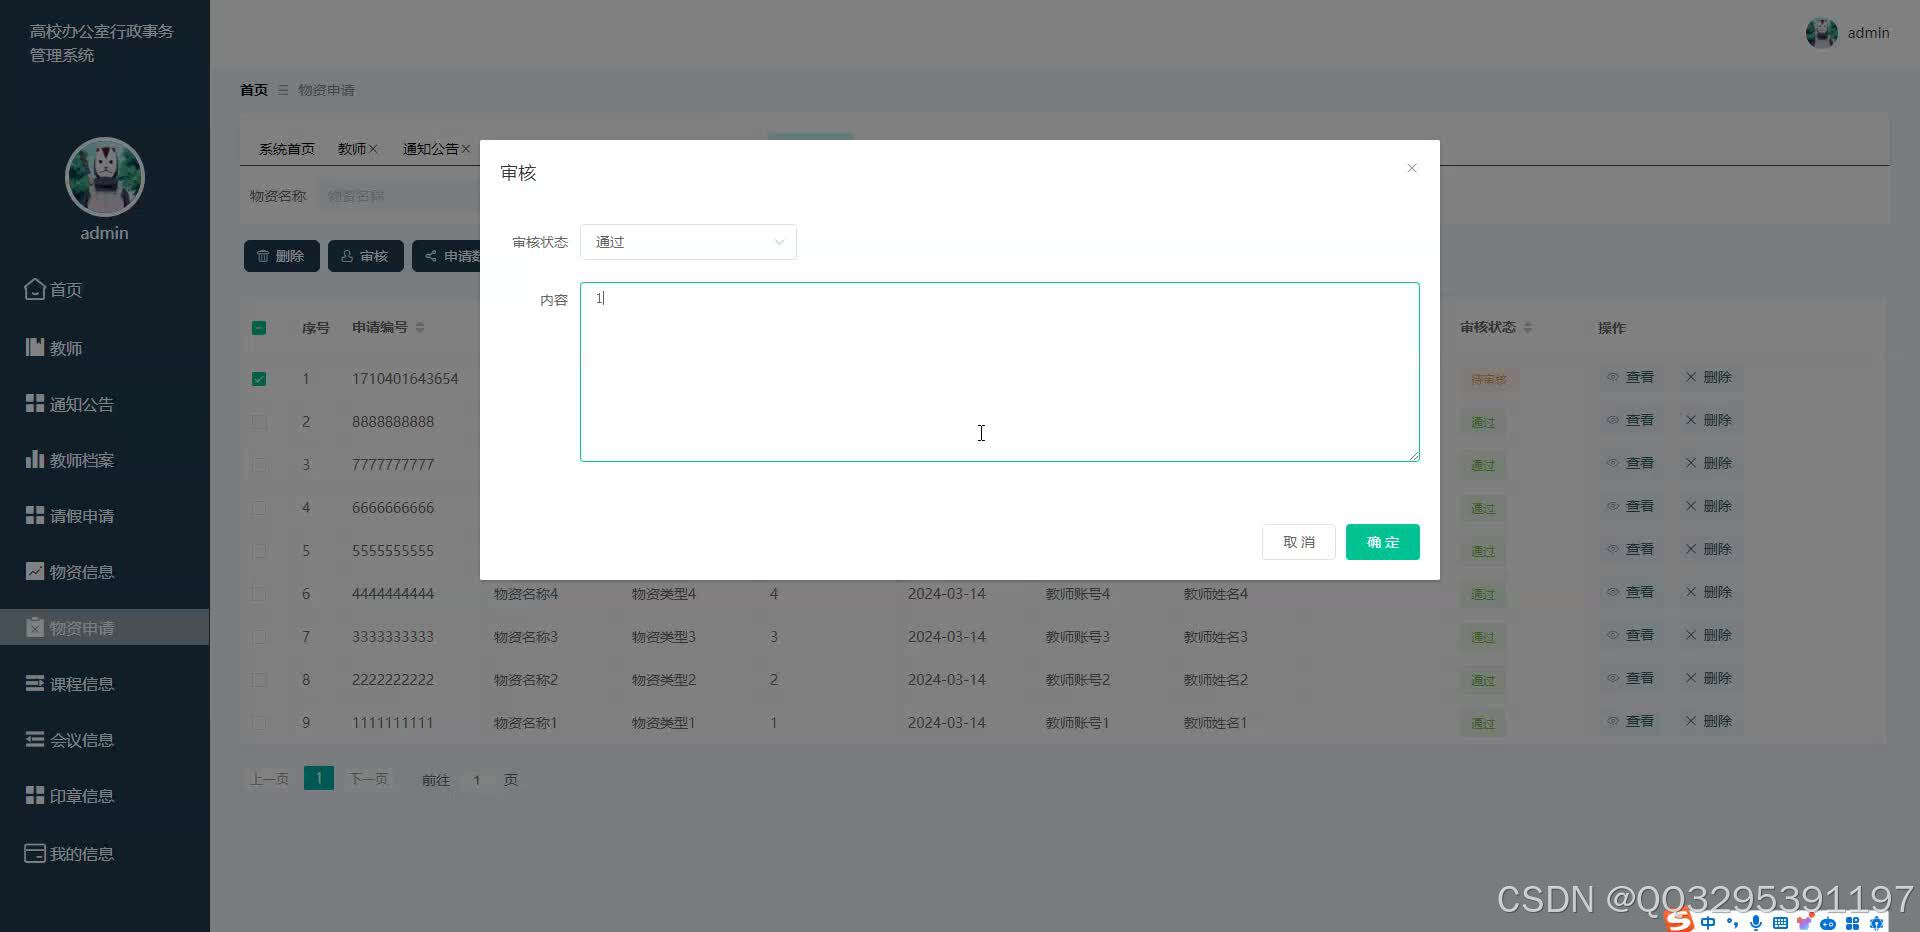Click the card icon beside 我的信息
Viewport: 1920px width, 932px height.
coord(35,853)
